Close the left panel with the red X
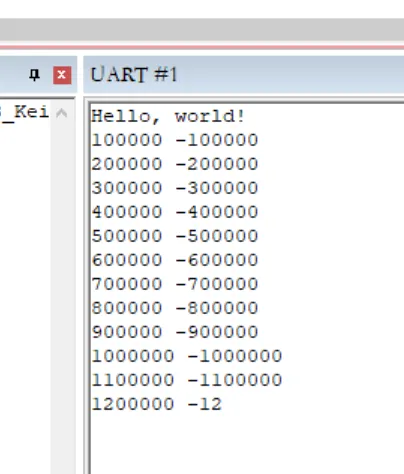 click(62, 75)
